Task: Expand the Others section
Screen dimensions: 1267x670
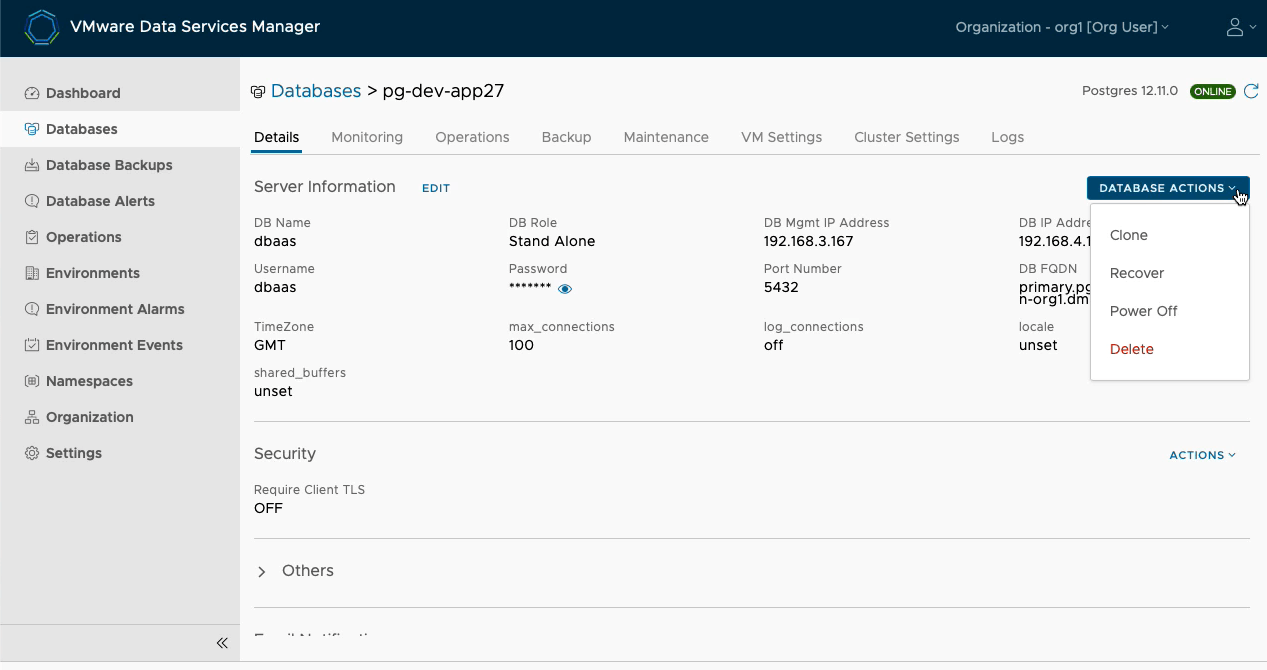Action: point(262,571)
